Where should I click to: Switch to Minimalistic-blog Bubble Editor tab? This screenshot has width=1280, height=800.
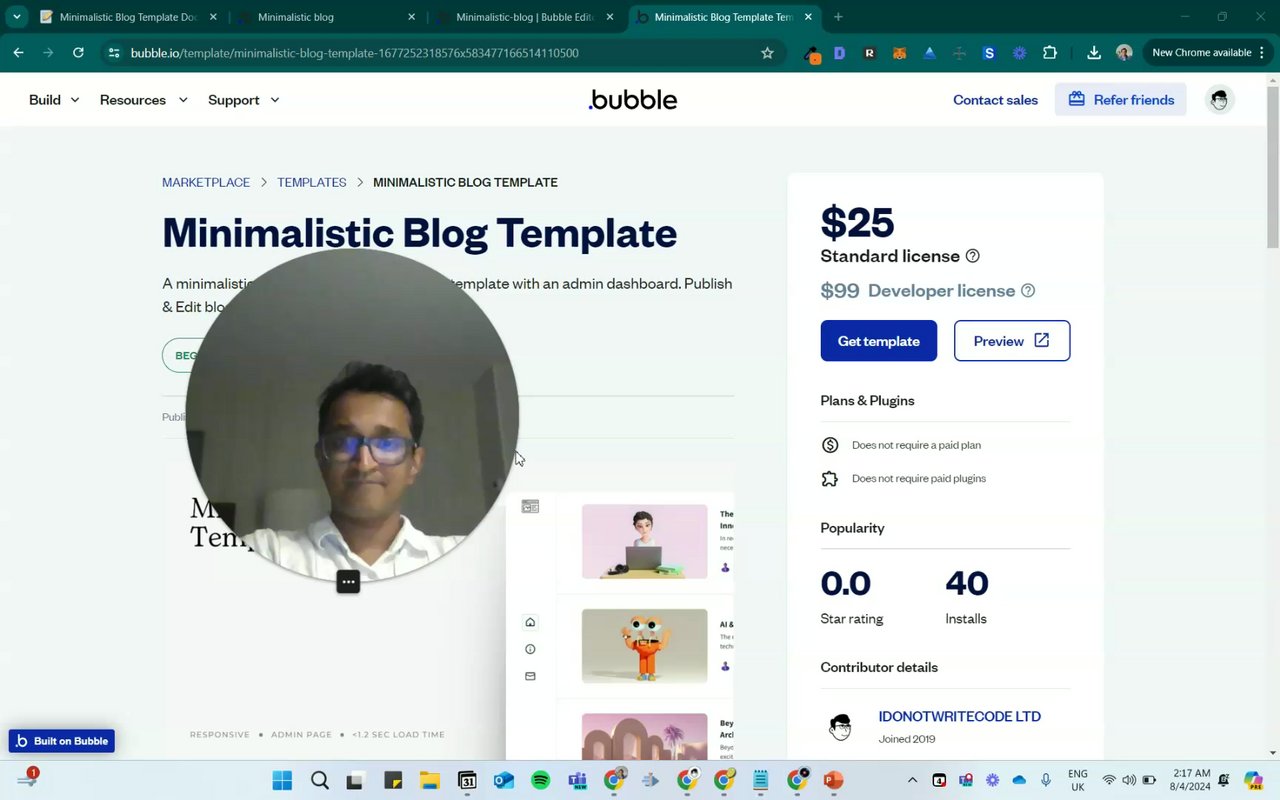tap(525, 17)
